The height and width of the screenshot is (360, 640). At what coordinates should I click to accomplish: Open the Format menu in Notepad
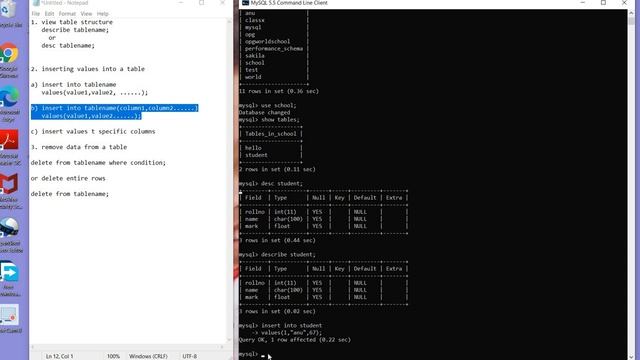[67, 13]
